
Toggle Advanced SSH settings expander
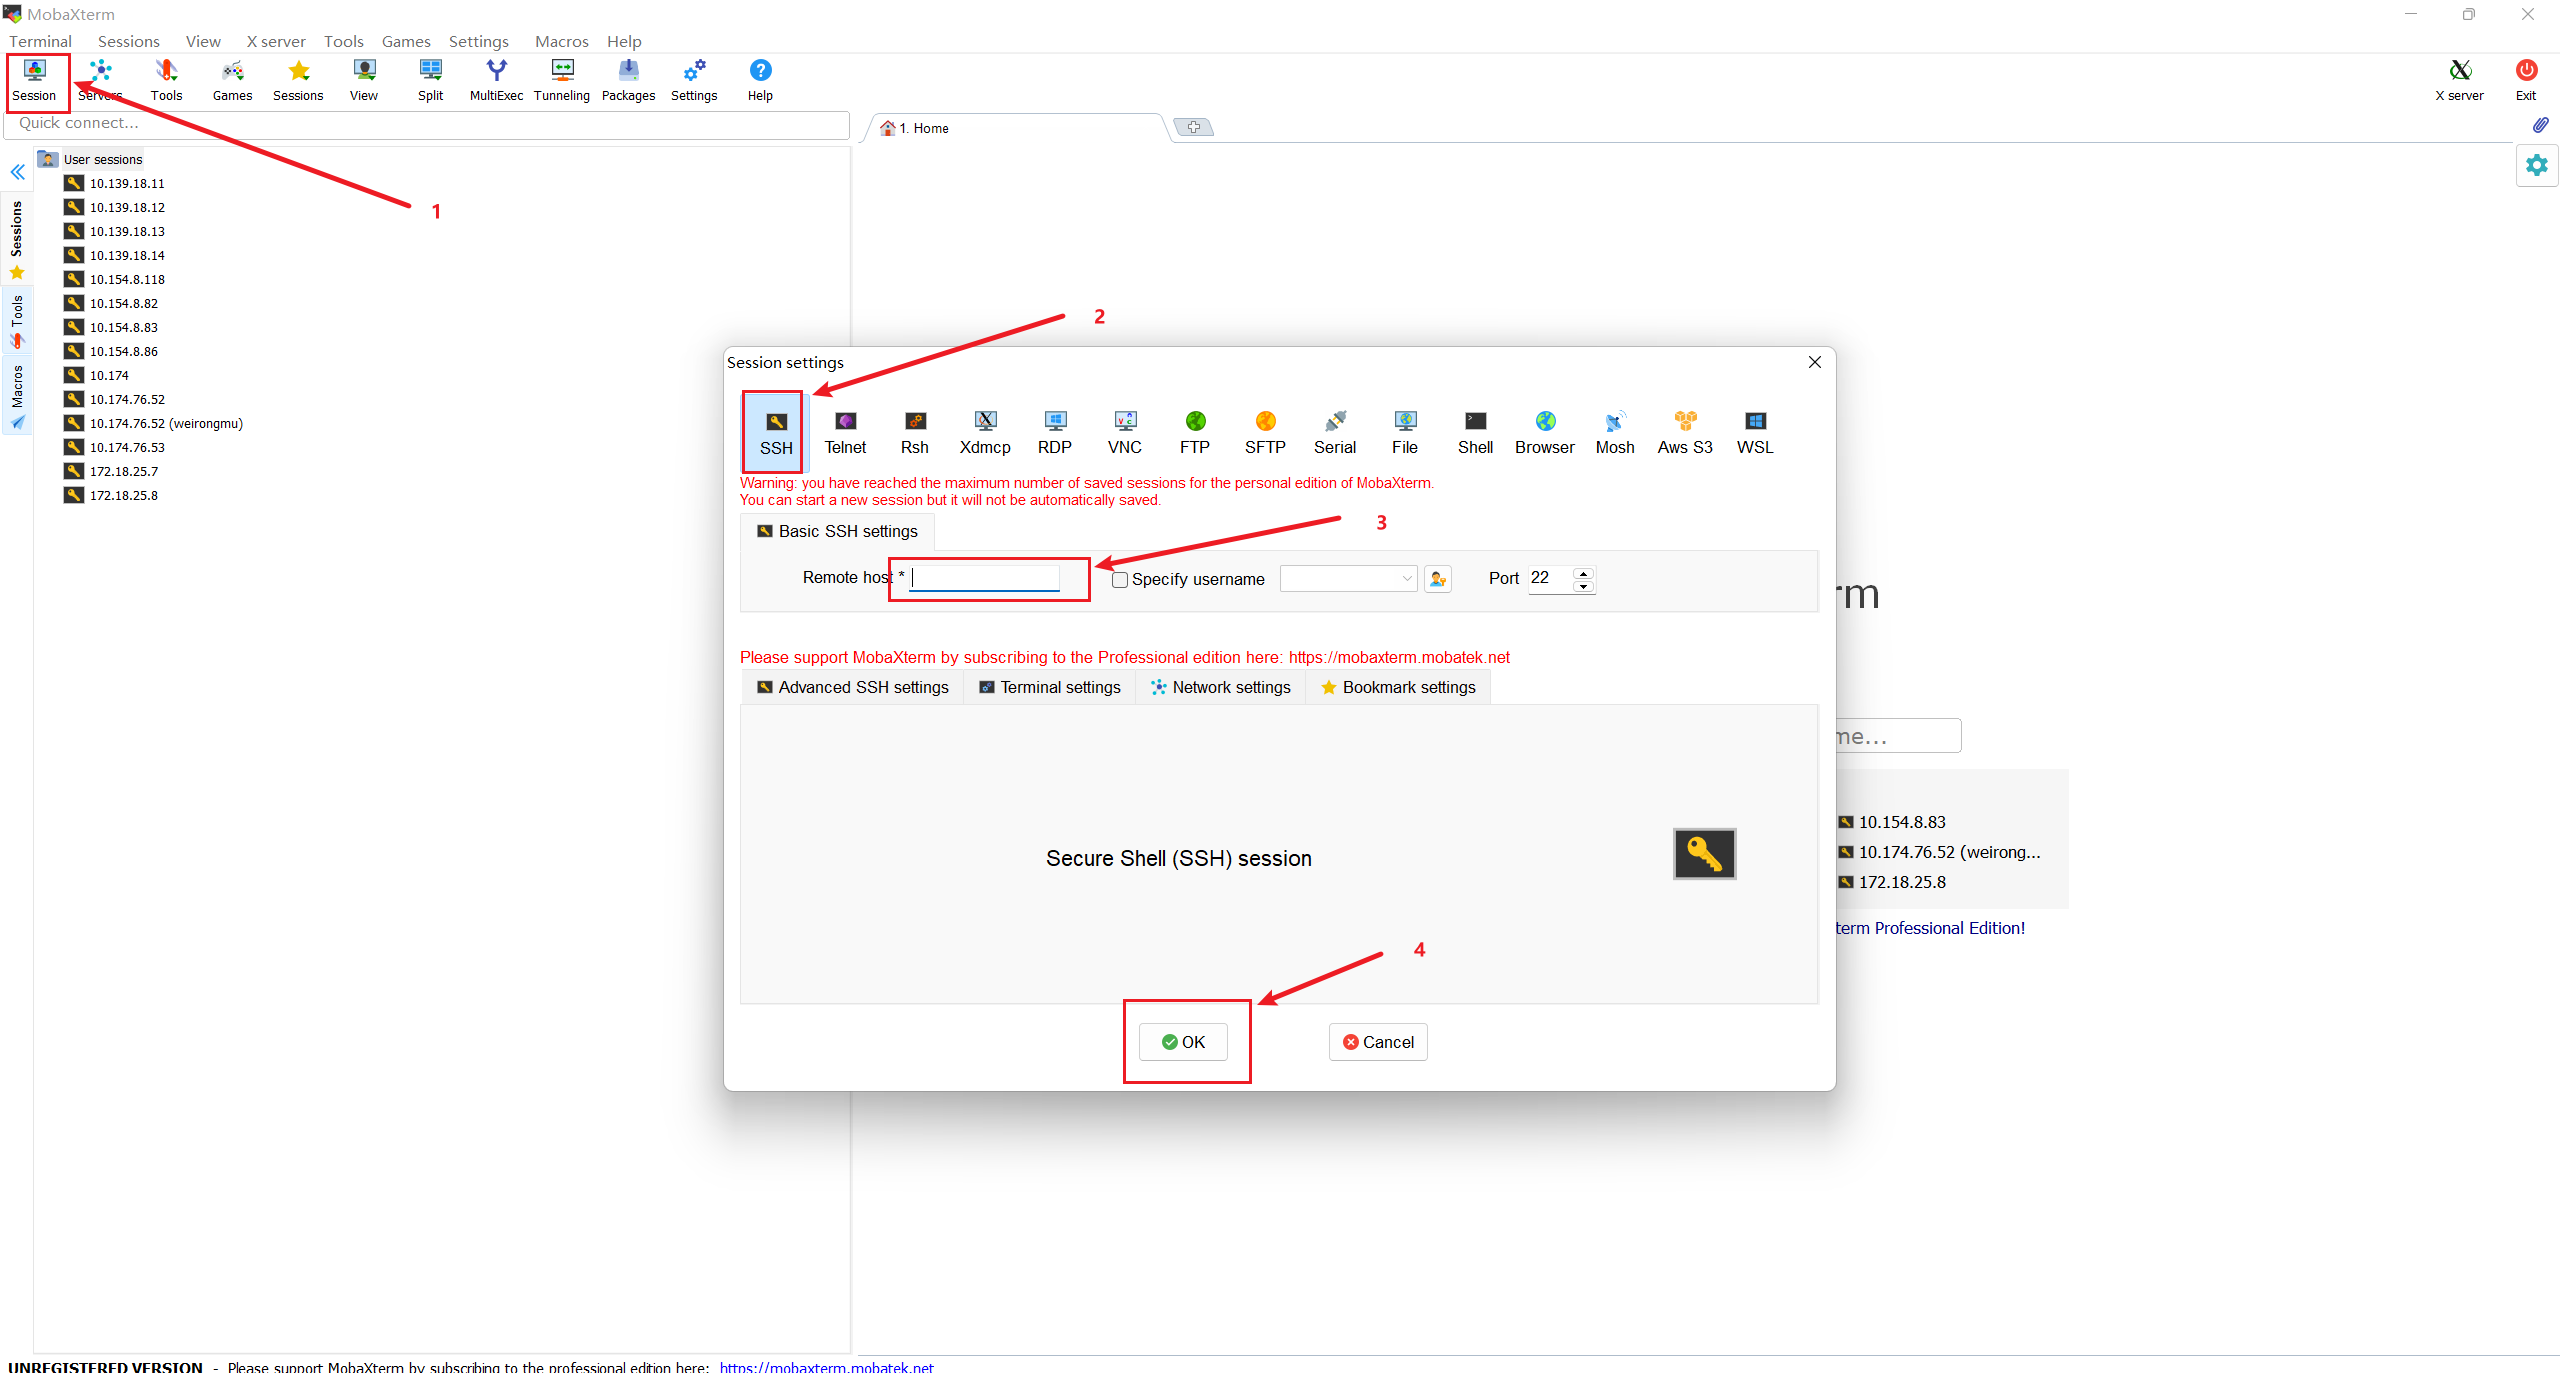[853, 687]
